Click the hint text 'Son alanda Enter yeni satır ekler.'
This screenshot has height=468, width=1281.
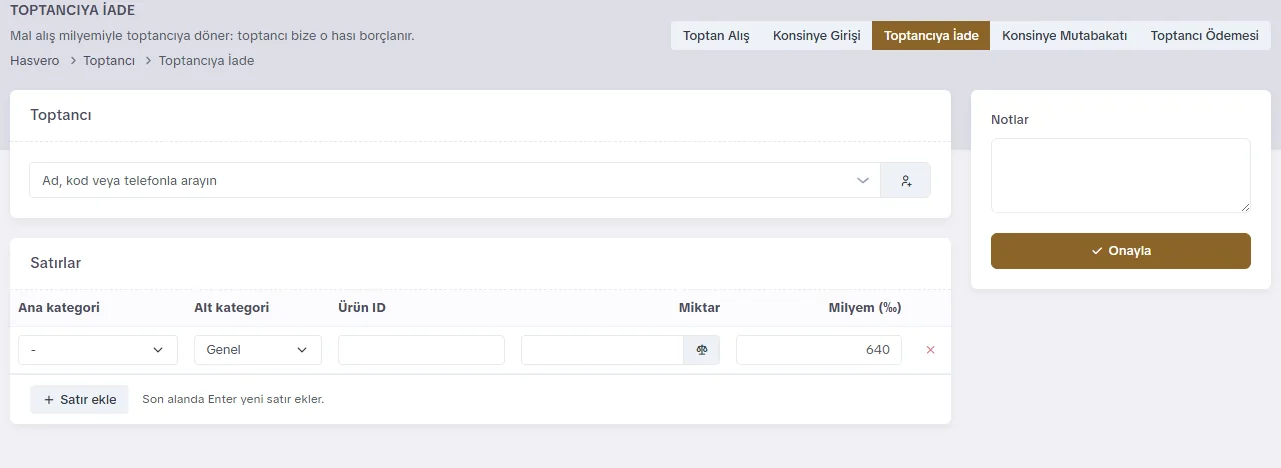[233, 399]
